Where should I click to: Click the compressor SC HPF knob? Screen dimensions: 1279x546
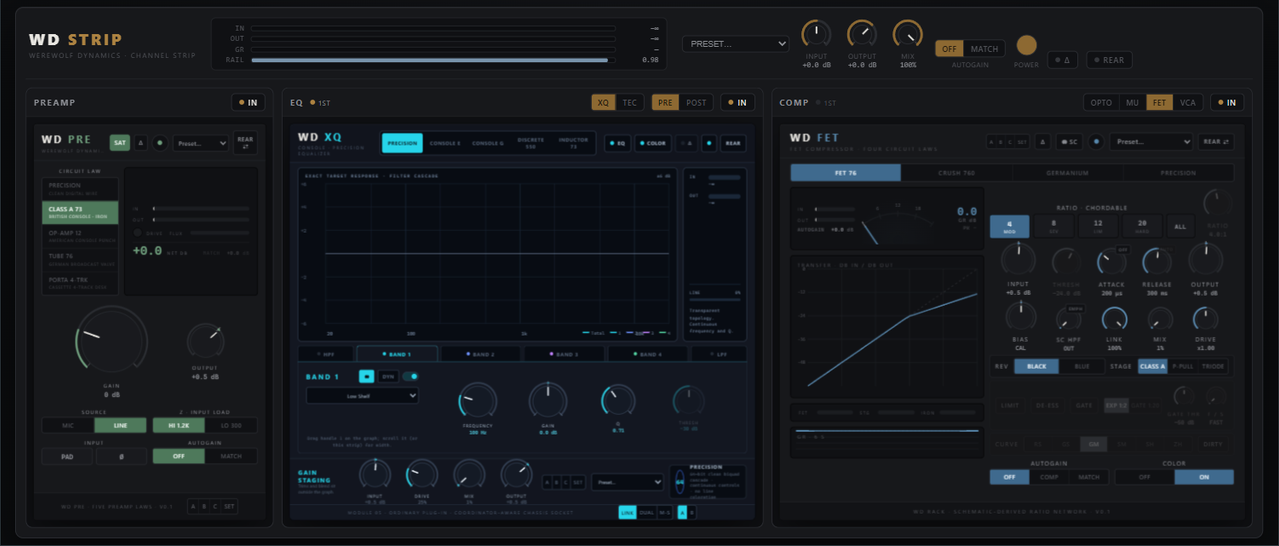point(1068,320)
